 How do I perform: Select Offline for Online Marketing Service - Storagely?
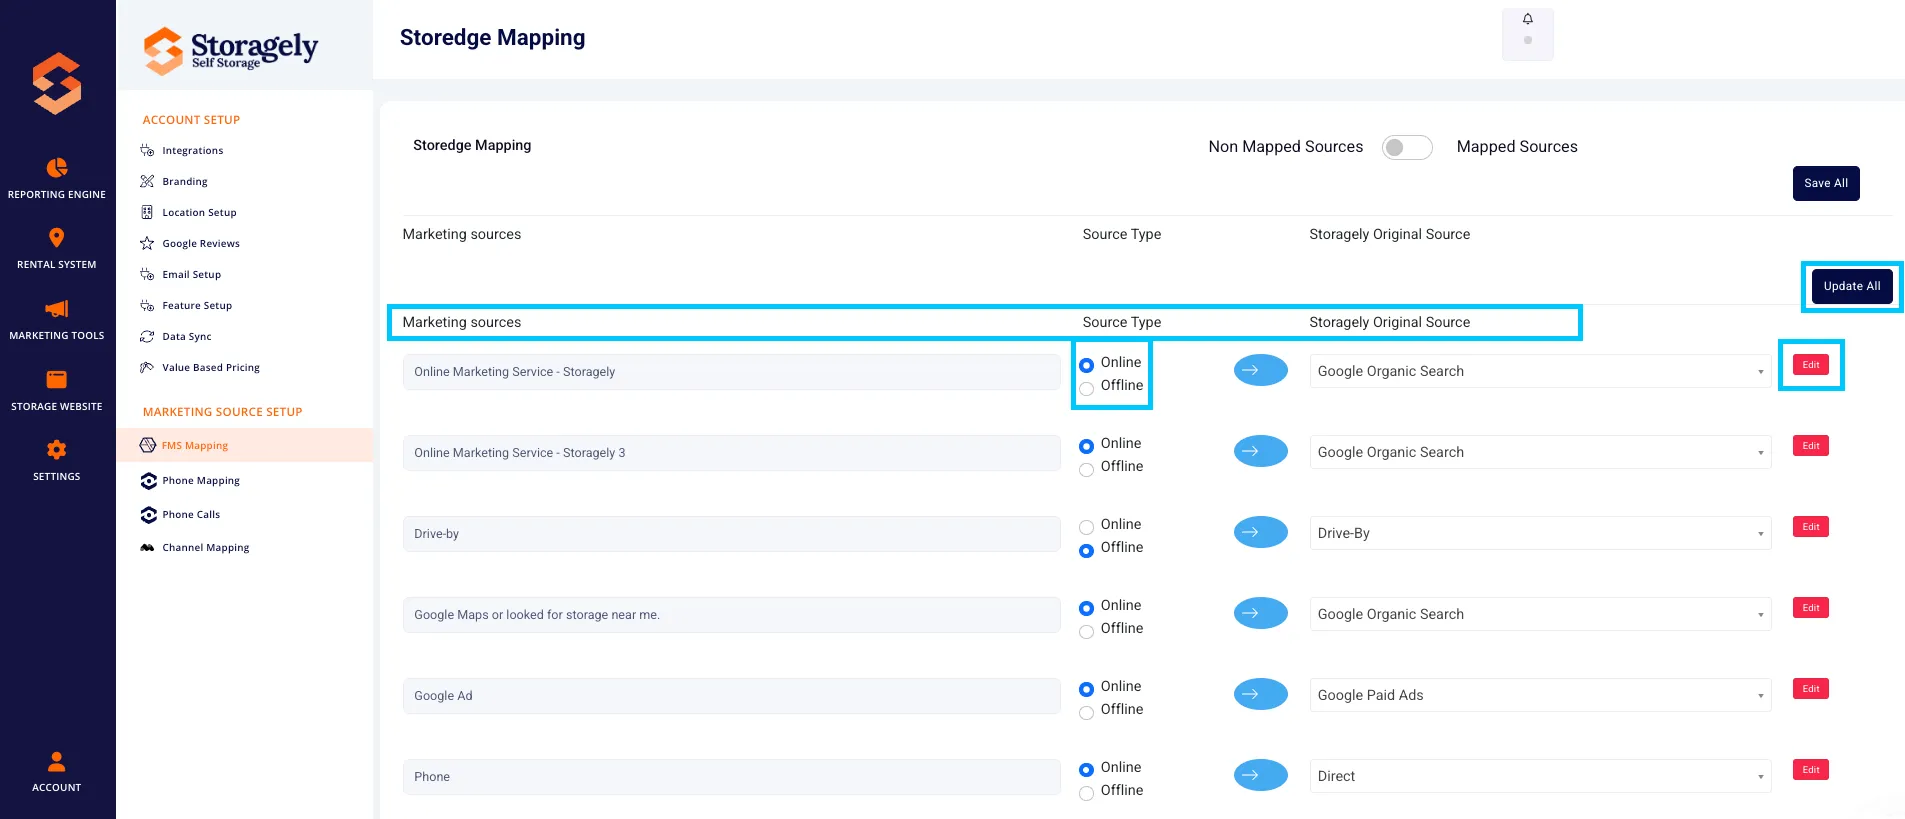click(x=1086, y=389)
